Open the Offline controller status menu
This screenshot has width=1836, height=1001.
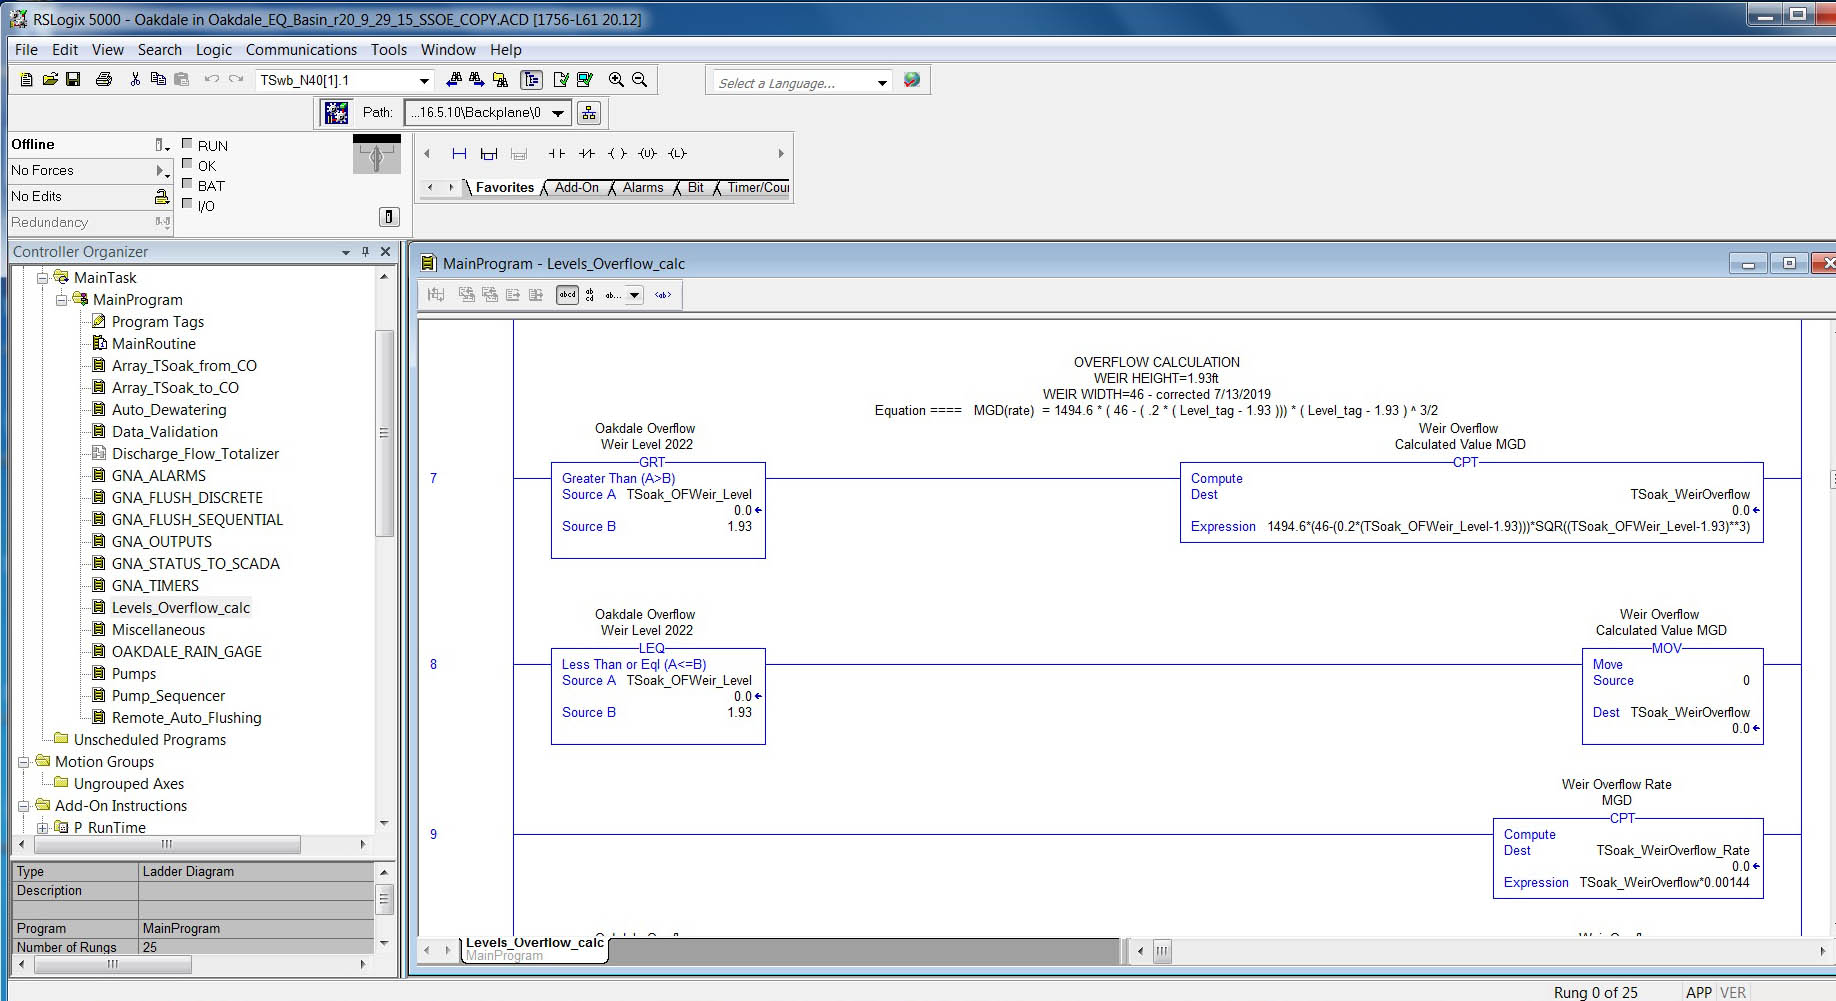[162, 145]
